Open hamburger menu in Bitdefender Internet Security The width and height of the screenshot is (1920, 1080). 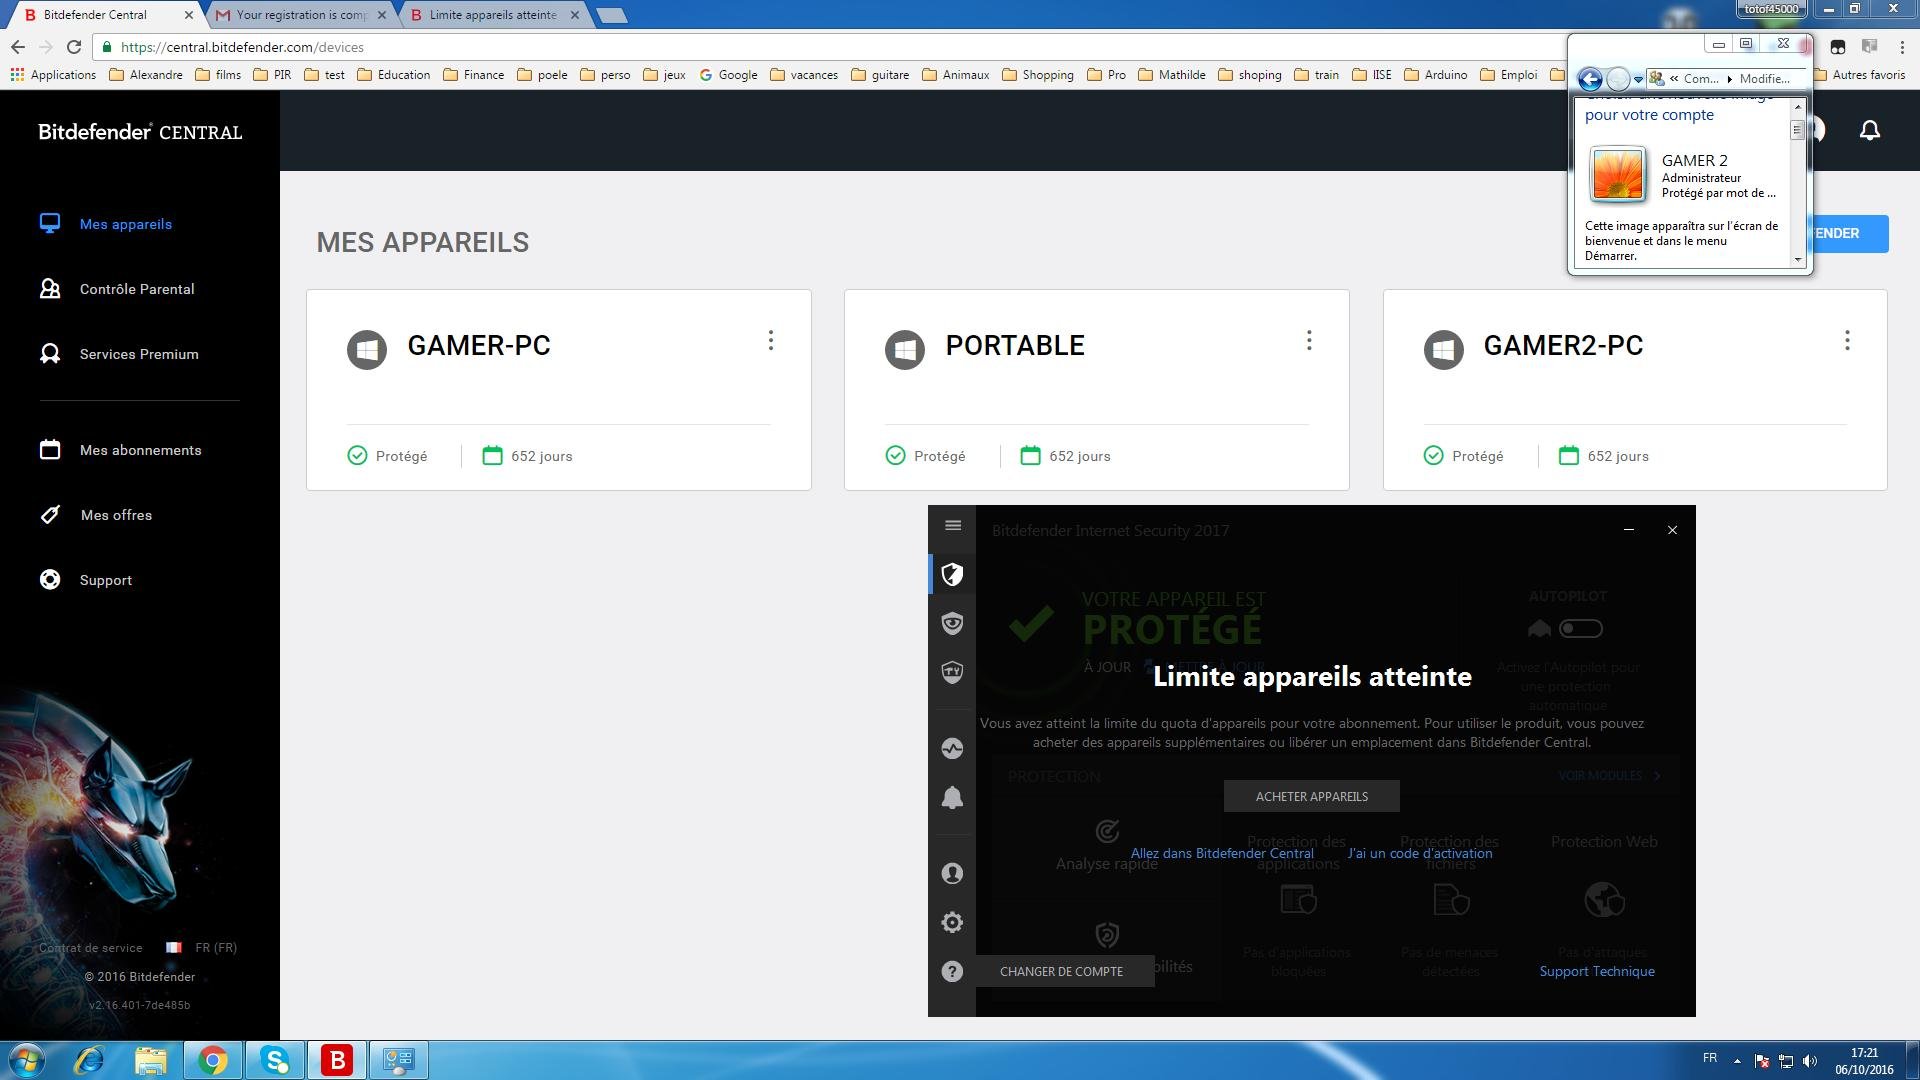[952, 526]
